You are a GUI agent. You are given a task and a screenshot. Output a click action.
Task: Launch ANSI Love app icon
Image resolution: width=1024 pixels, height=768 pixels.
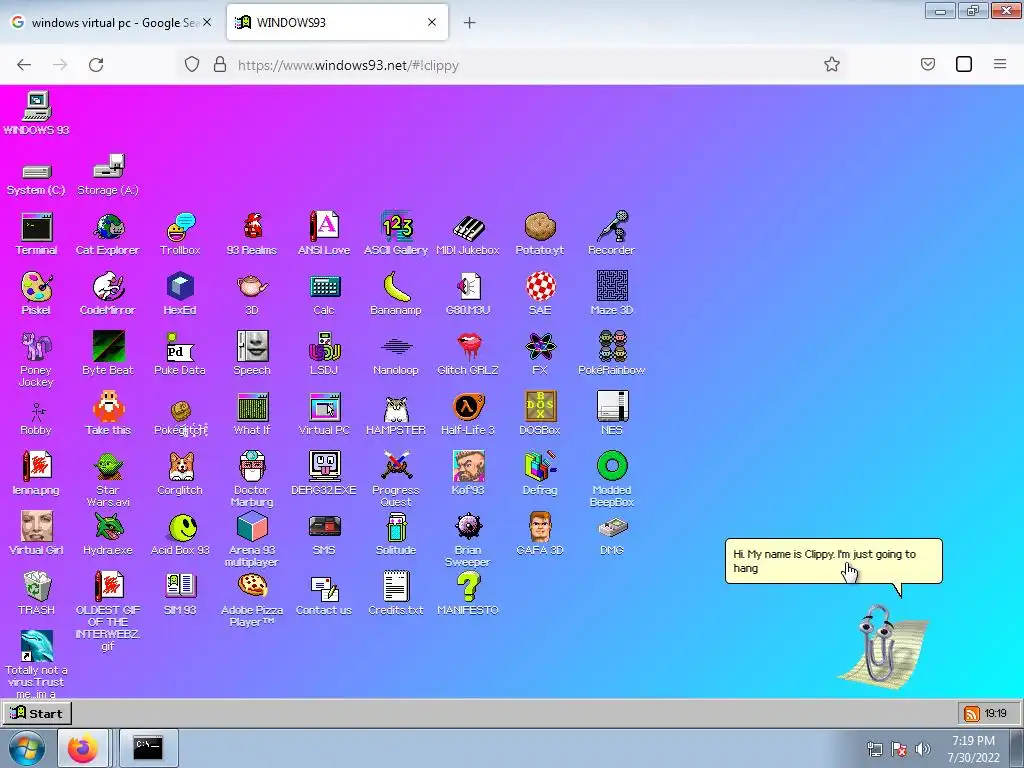[x=324, y=227]
